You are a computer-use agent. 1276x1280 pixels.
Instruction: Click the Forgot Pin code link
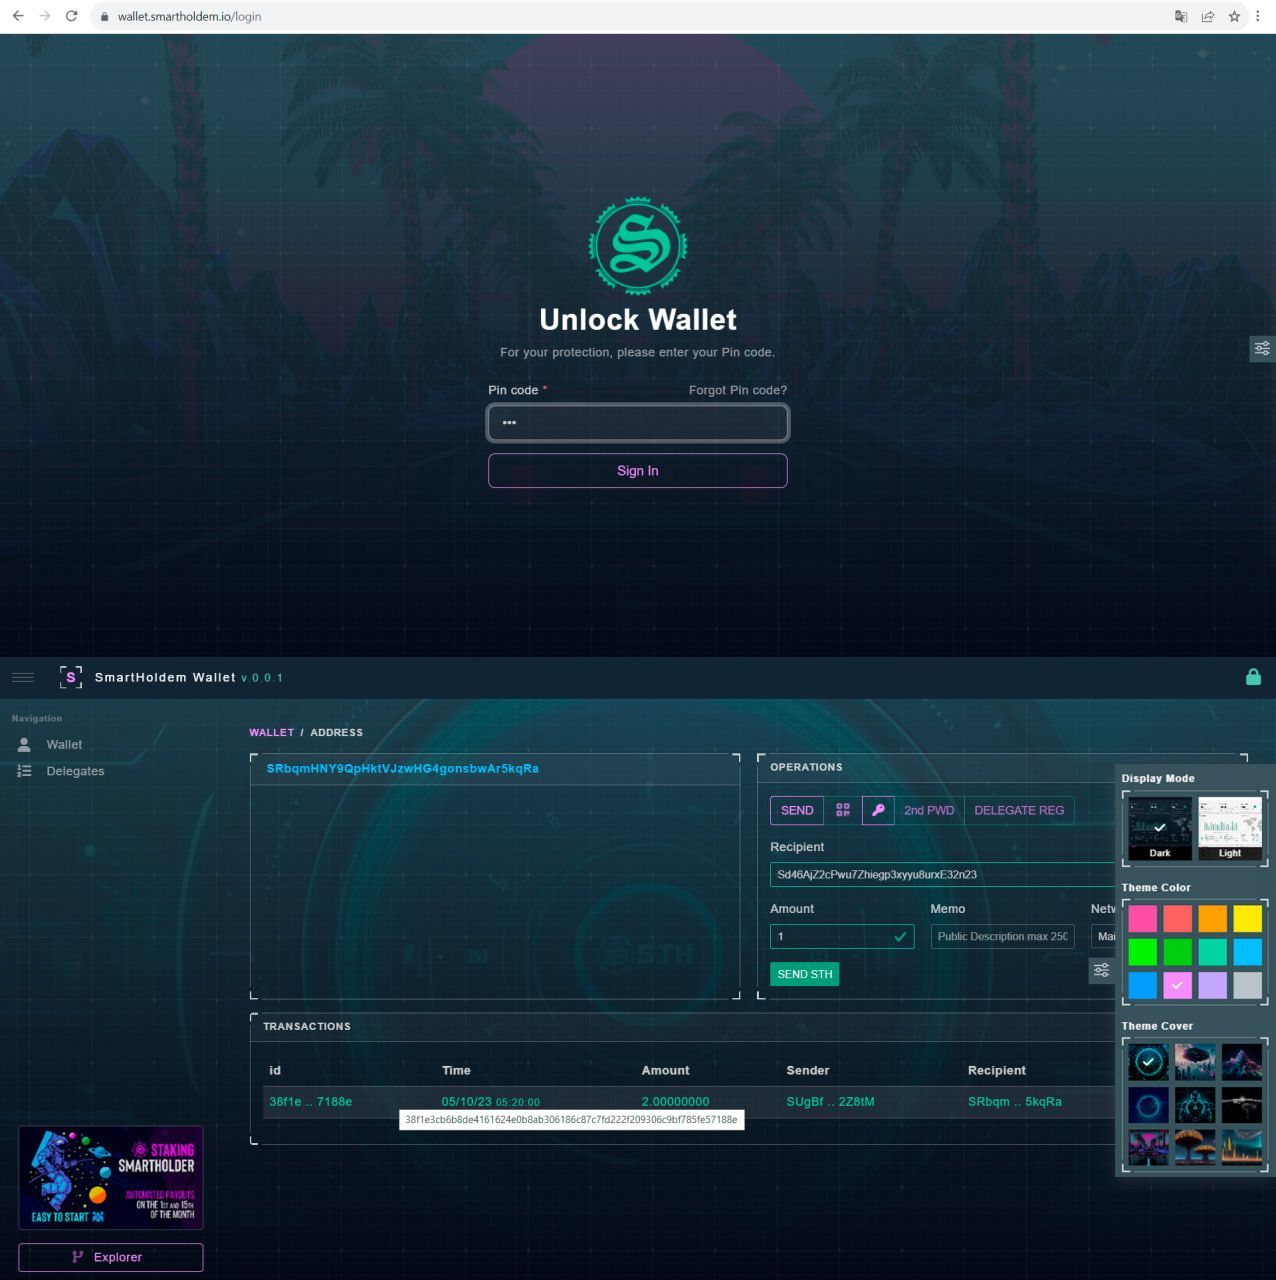738,390
